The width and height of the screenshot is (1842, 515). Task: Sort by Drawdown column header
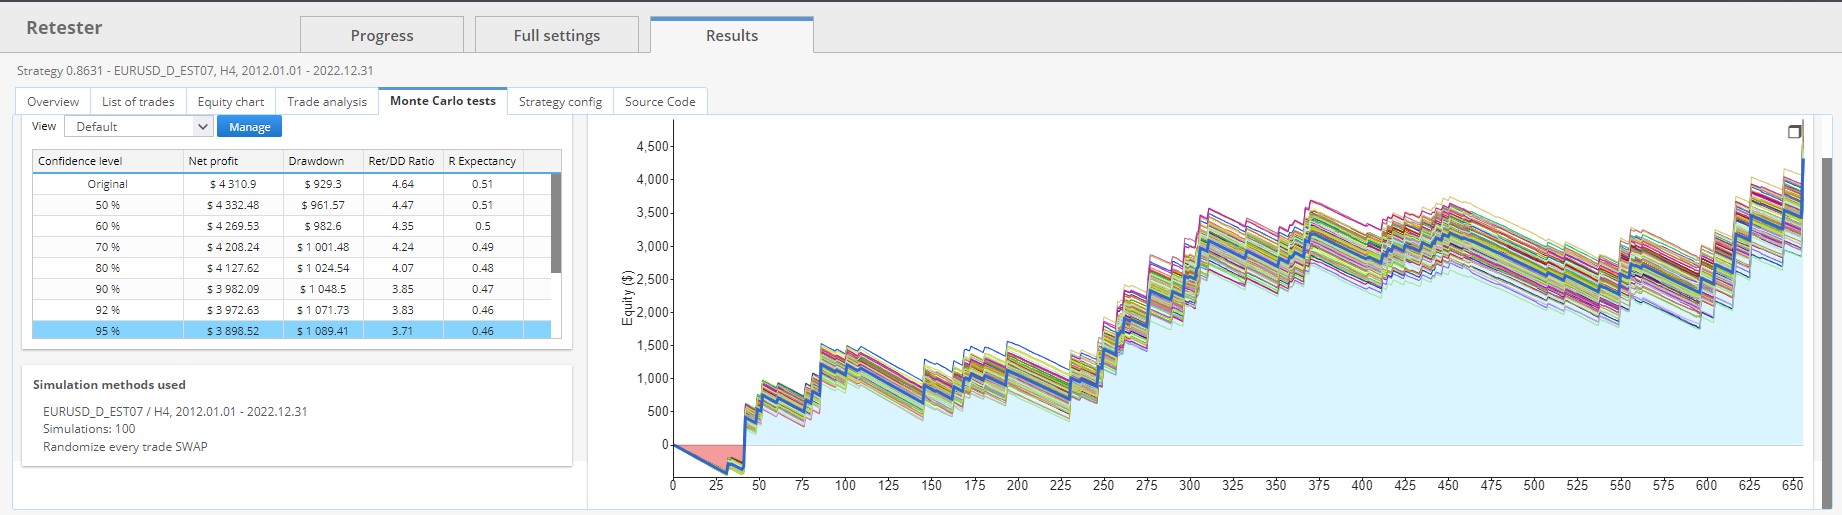323,161
